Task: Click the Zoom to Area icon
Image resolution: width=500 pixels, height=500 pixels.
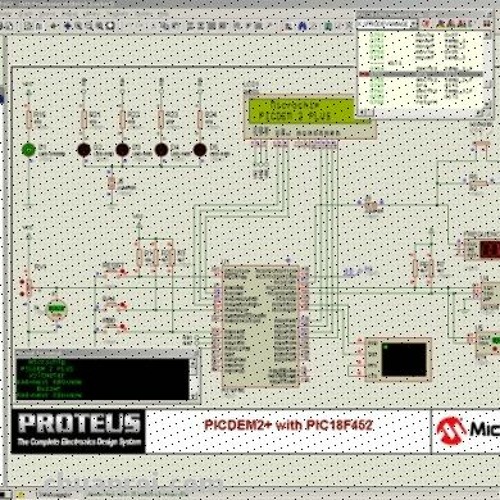Action: point(110,26)
